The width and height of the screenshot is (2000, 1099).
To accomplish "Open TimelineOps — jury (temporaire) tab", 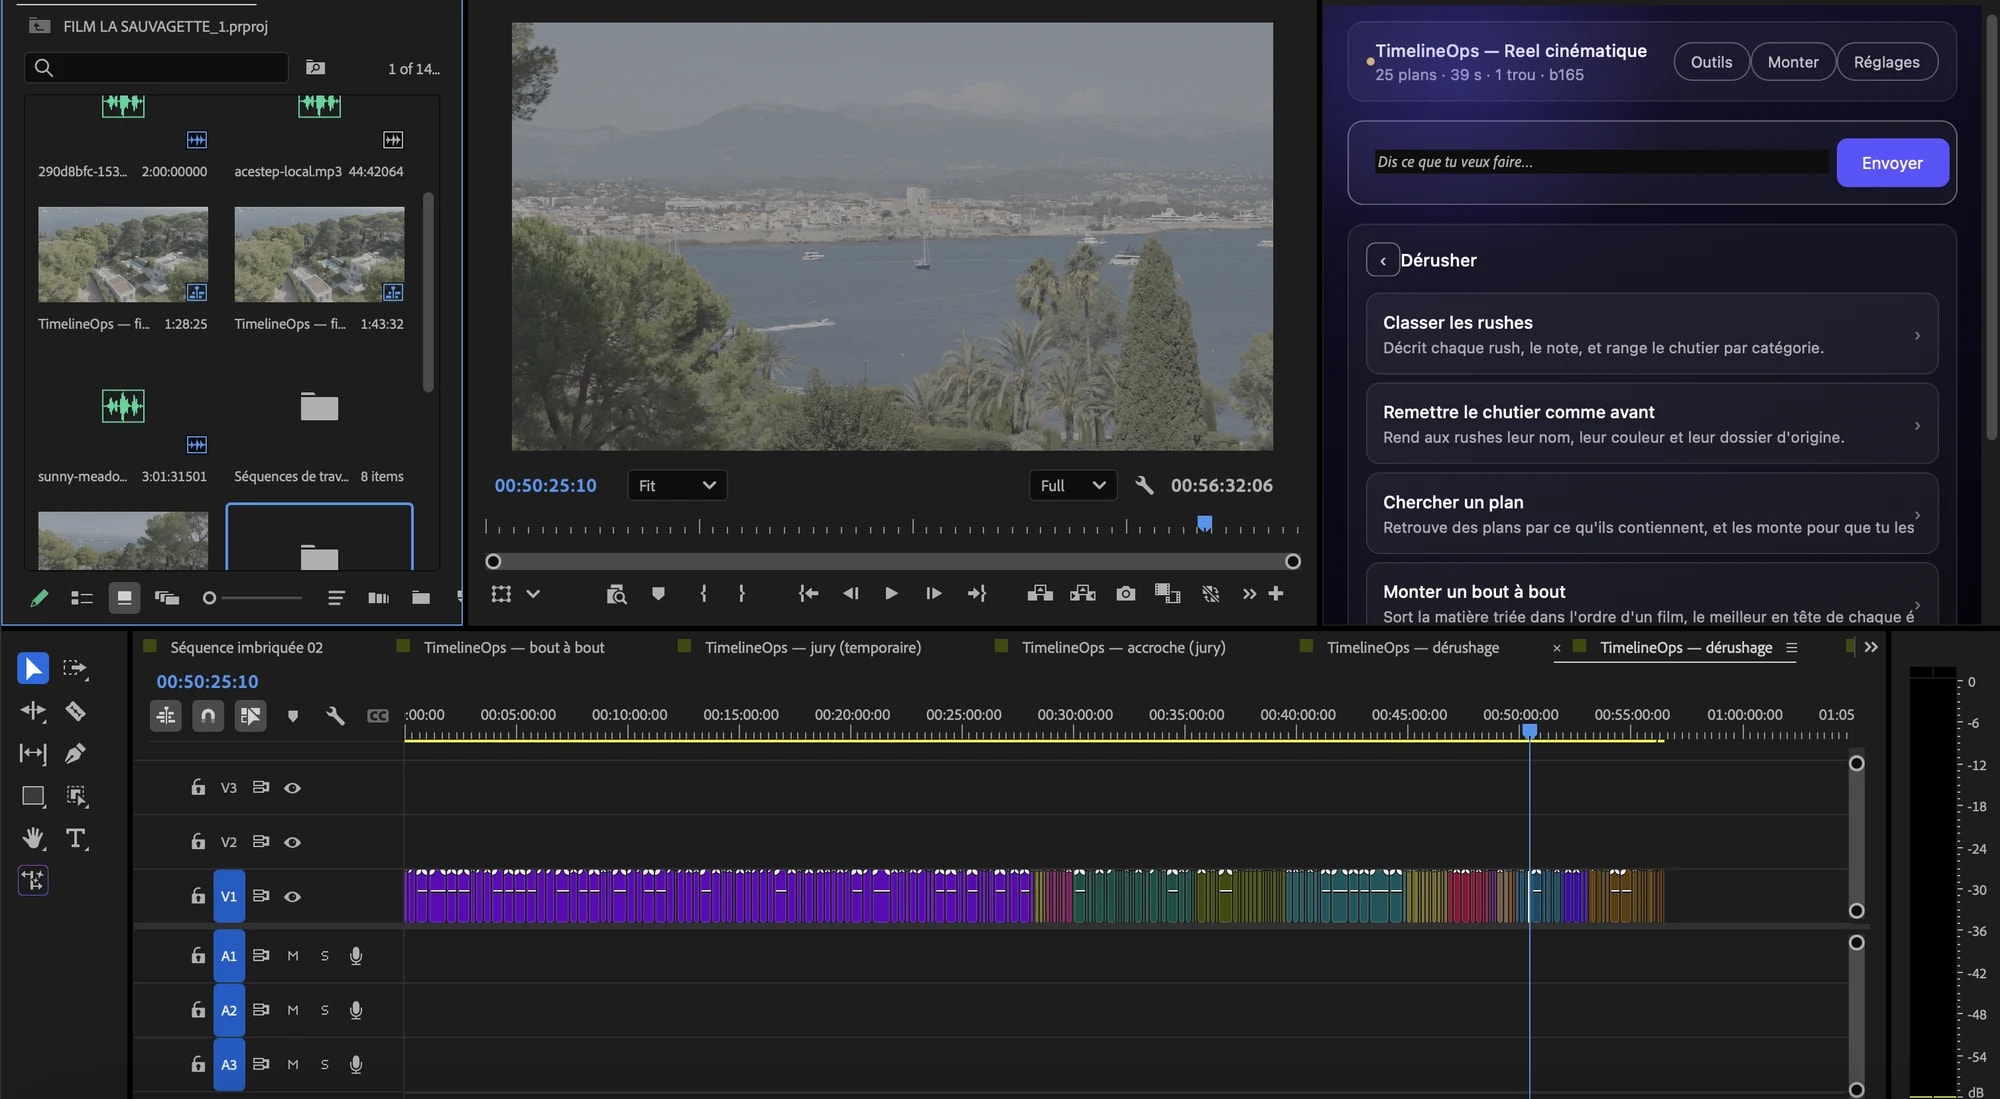I will click(813, 648).
